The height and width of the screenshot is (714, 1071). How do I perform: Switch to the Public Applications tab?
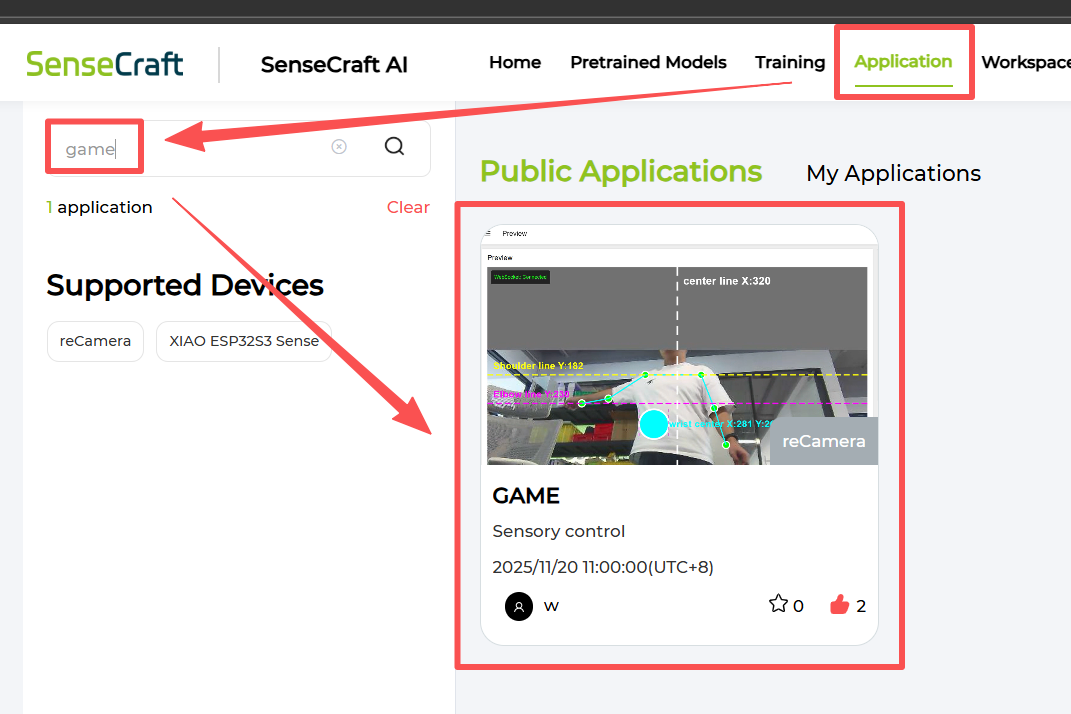pos(621,172)
